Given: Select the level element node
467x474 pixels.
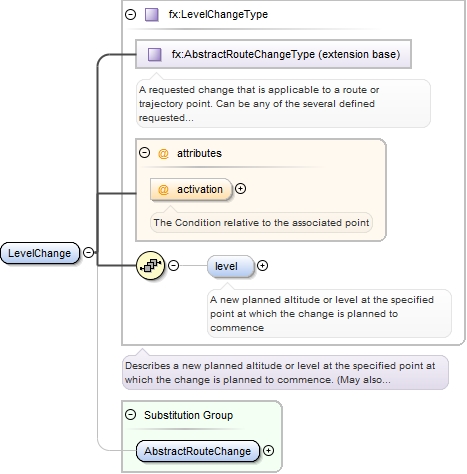Looking at the screenshot, I should (230, 266).
